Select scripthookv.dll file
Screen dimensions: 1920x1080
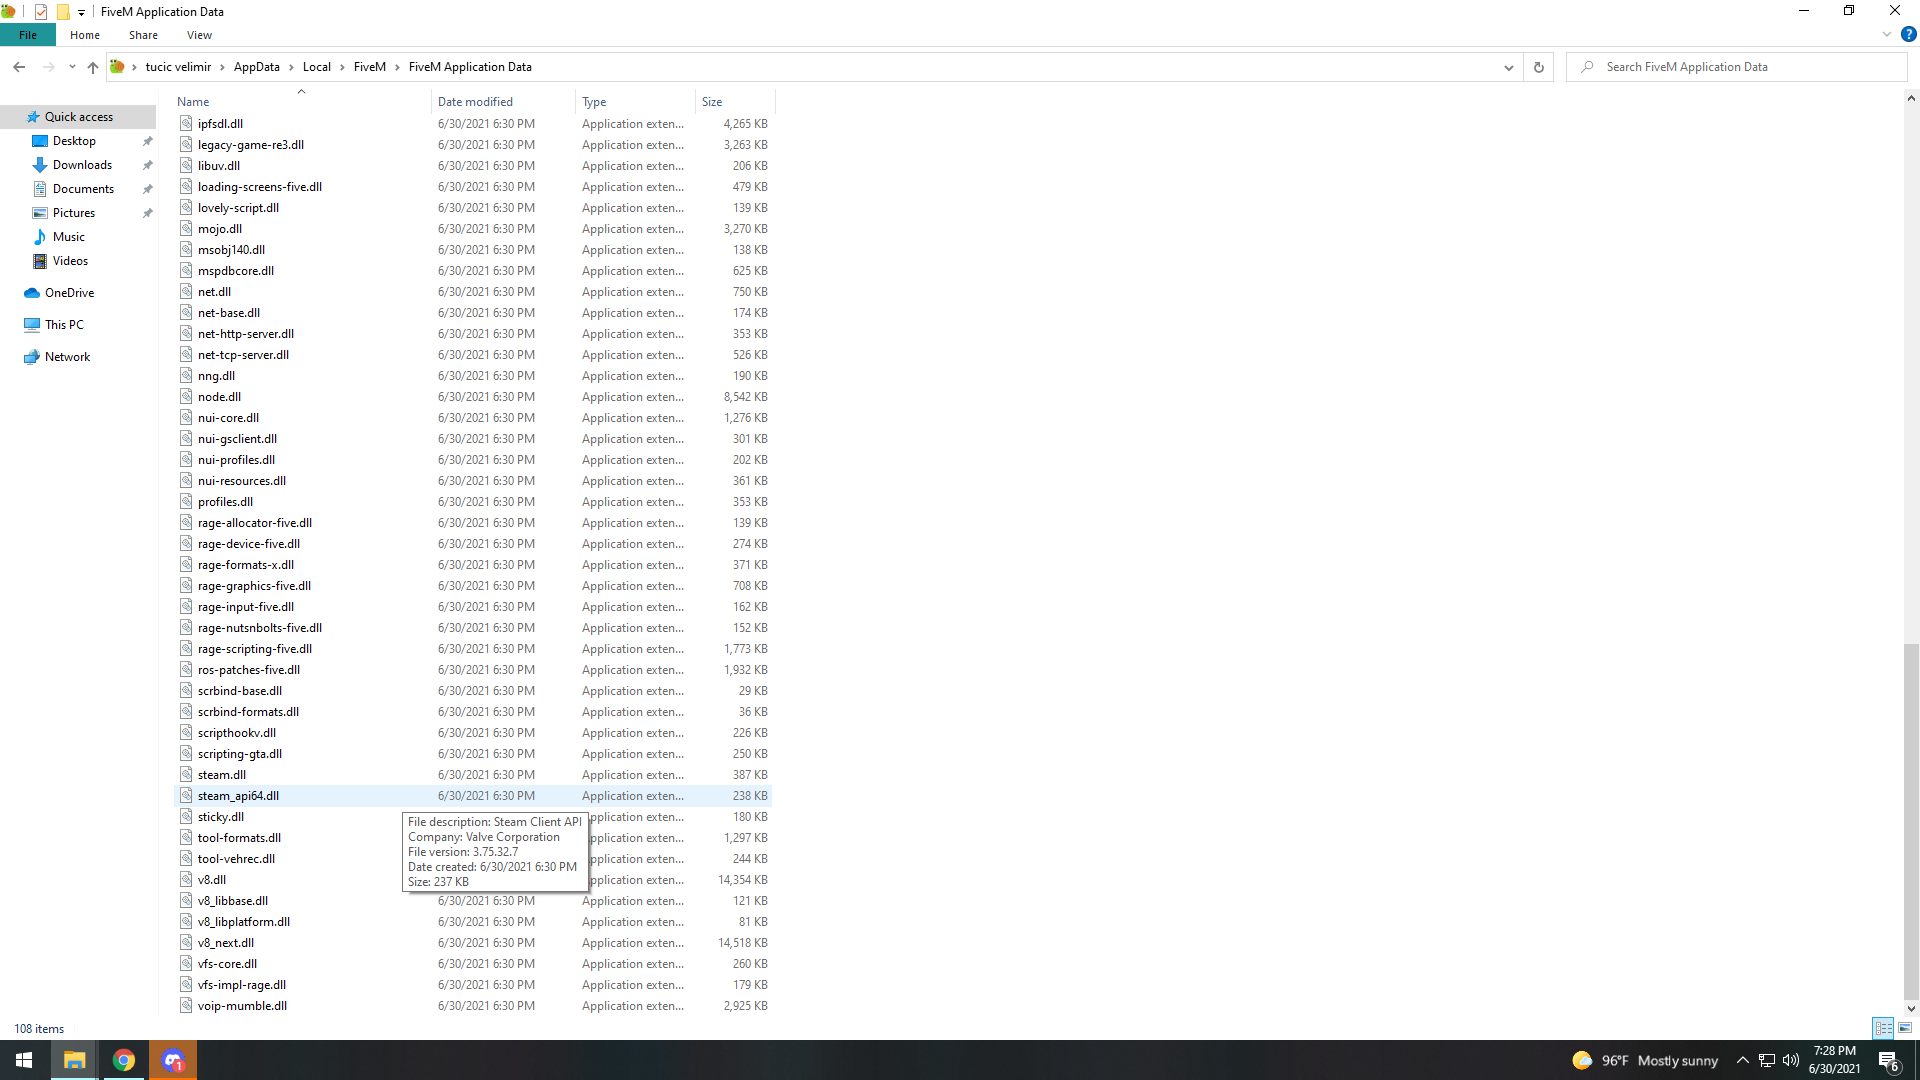(473, 733)
